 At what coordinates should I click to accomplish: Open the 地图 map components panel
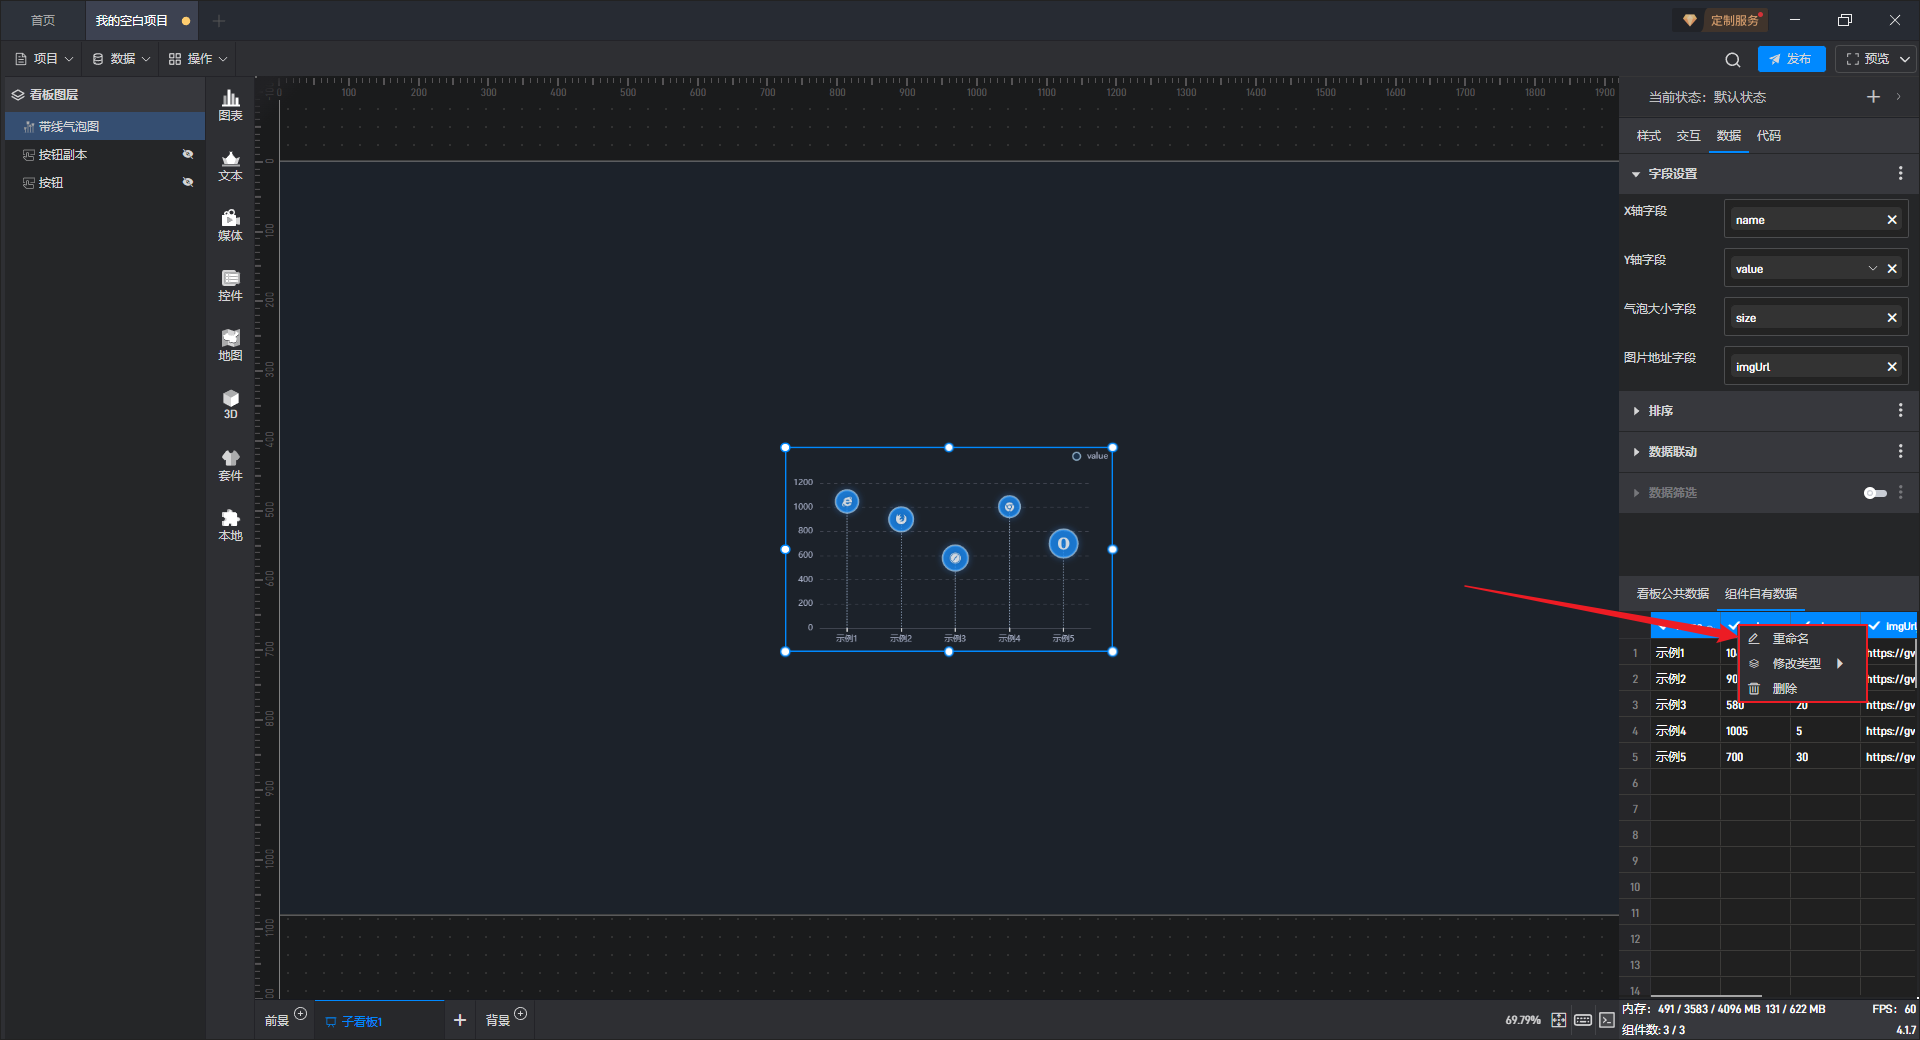(230, 345)
